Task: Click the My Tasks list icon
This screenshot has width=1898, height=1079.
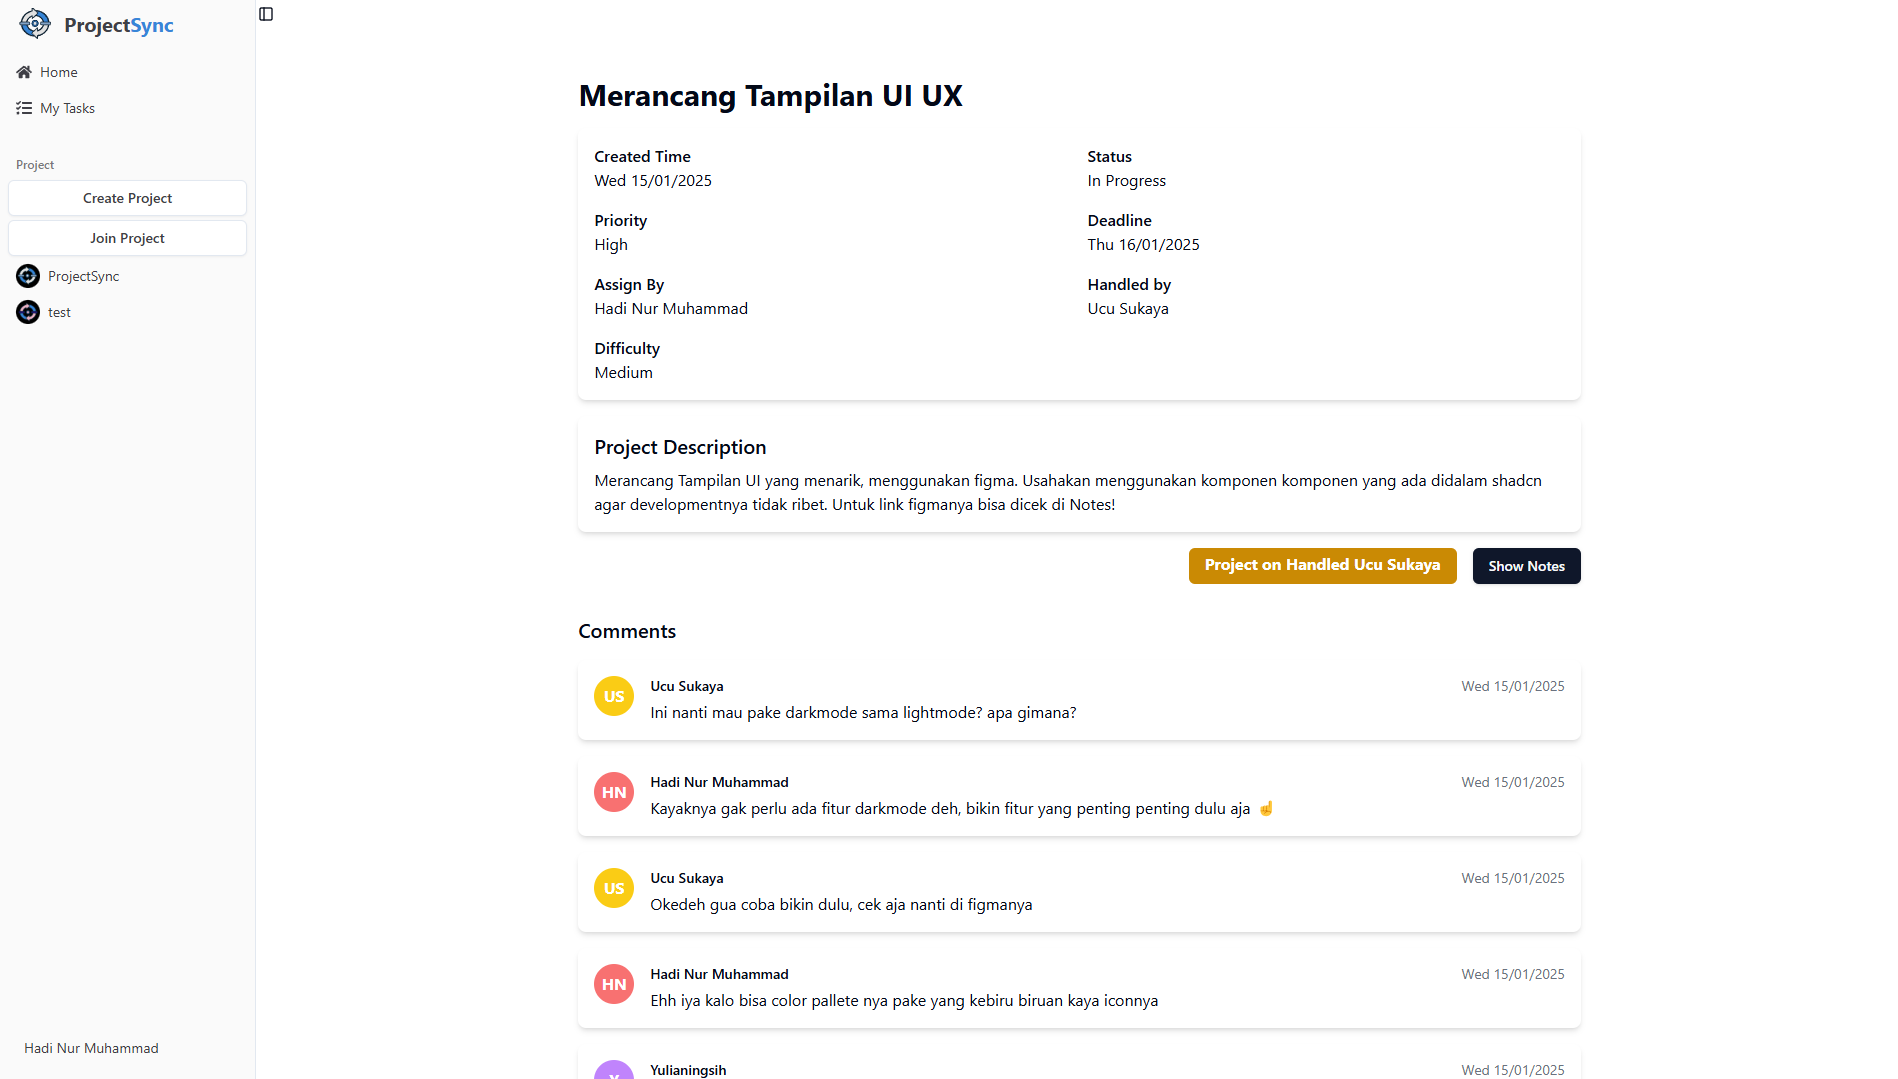Action: click(24, 108)
